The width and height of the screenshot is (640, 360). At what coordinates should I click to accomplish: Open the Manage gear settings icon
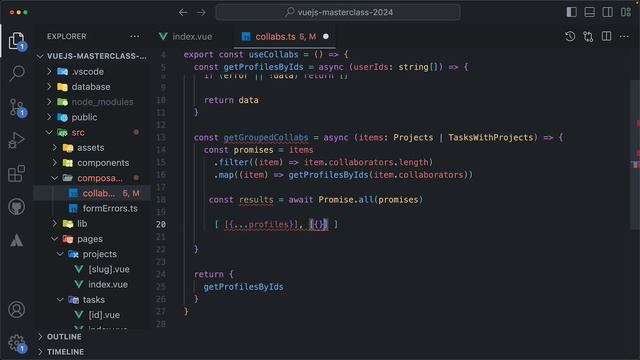pyautogui.click(x=17, y=344)
